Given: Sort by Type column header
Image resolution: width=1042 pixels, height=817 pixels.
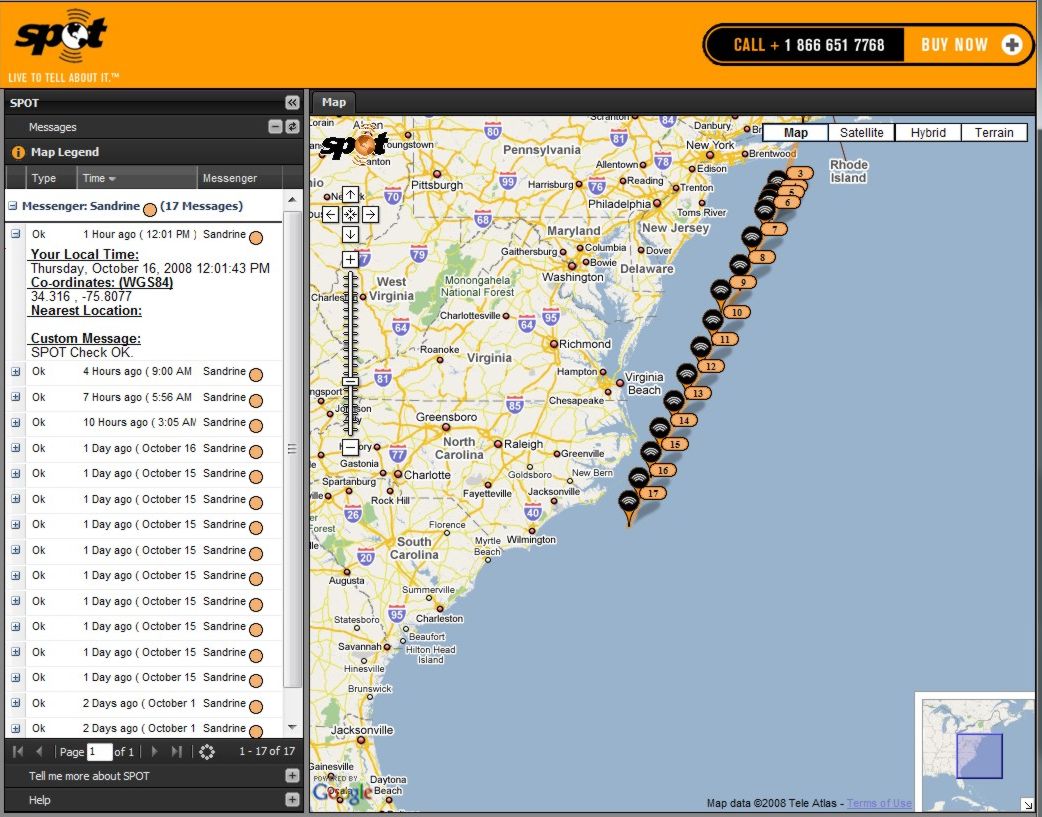Looking at the screenshot, I should 51,178.
